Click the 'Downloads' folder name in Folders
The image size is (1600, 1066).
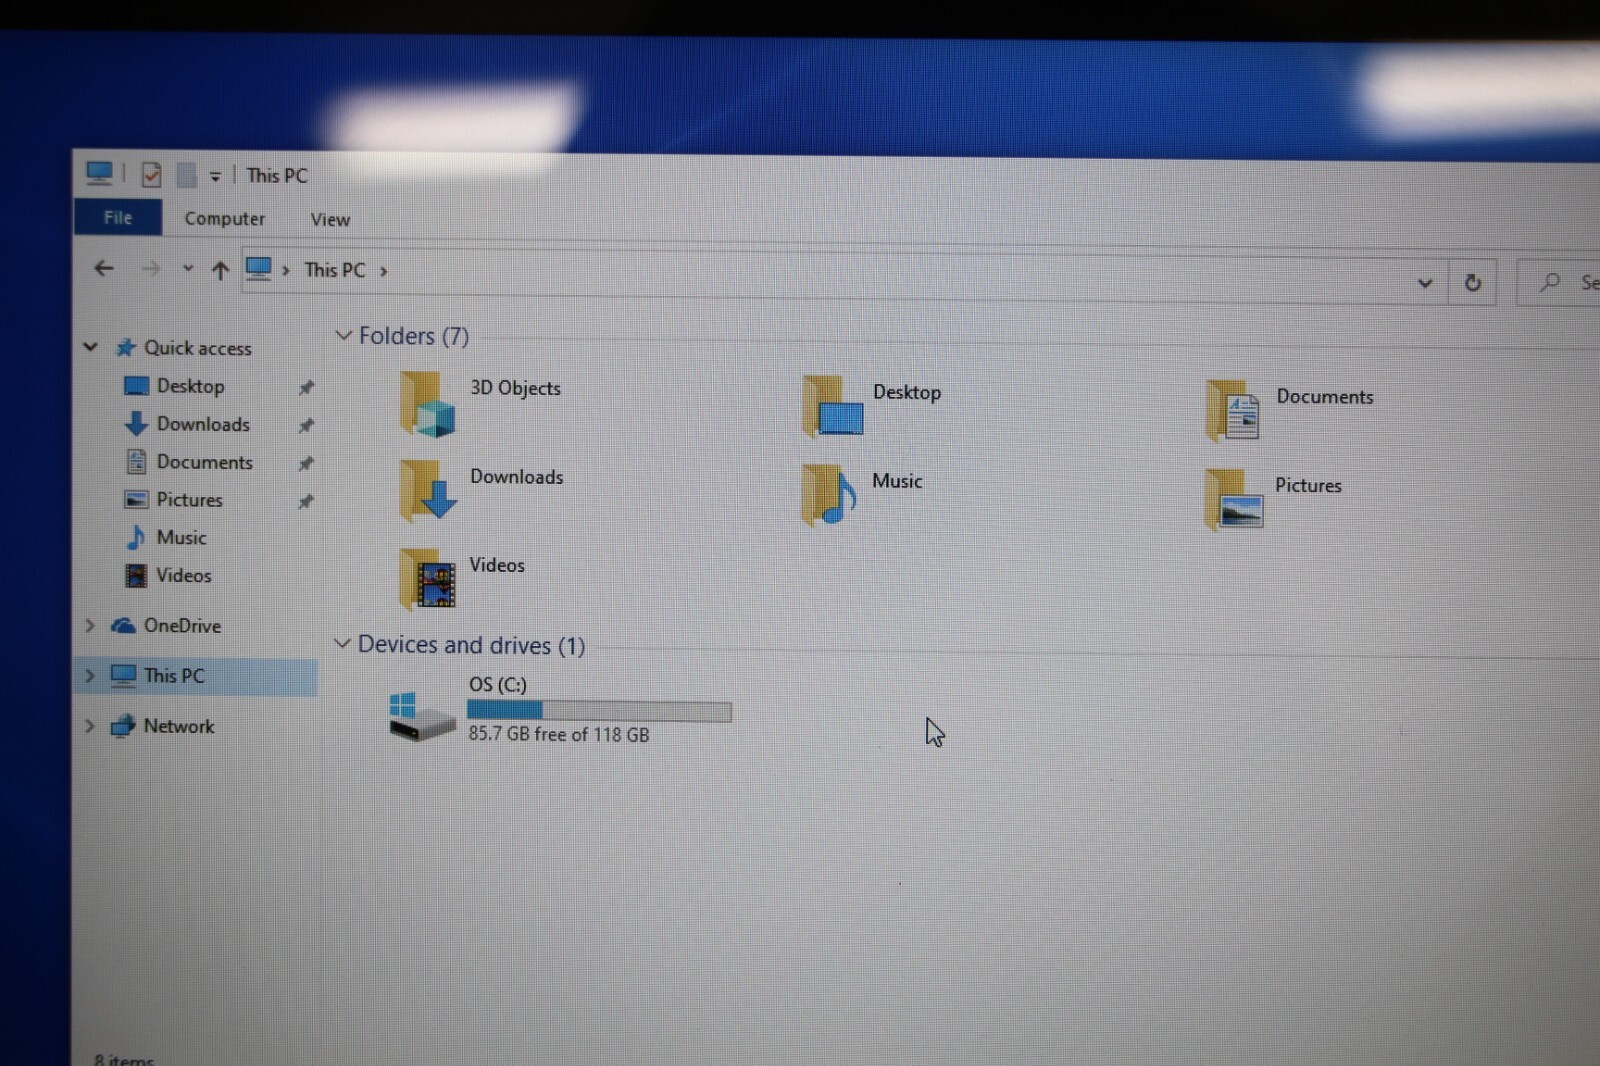point(516,477)
